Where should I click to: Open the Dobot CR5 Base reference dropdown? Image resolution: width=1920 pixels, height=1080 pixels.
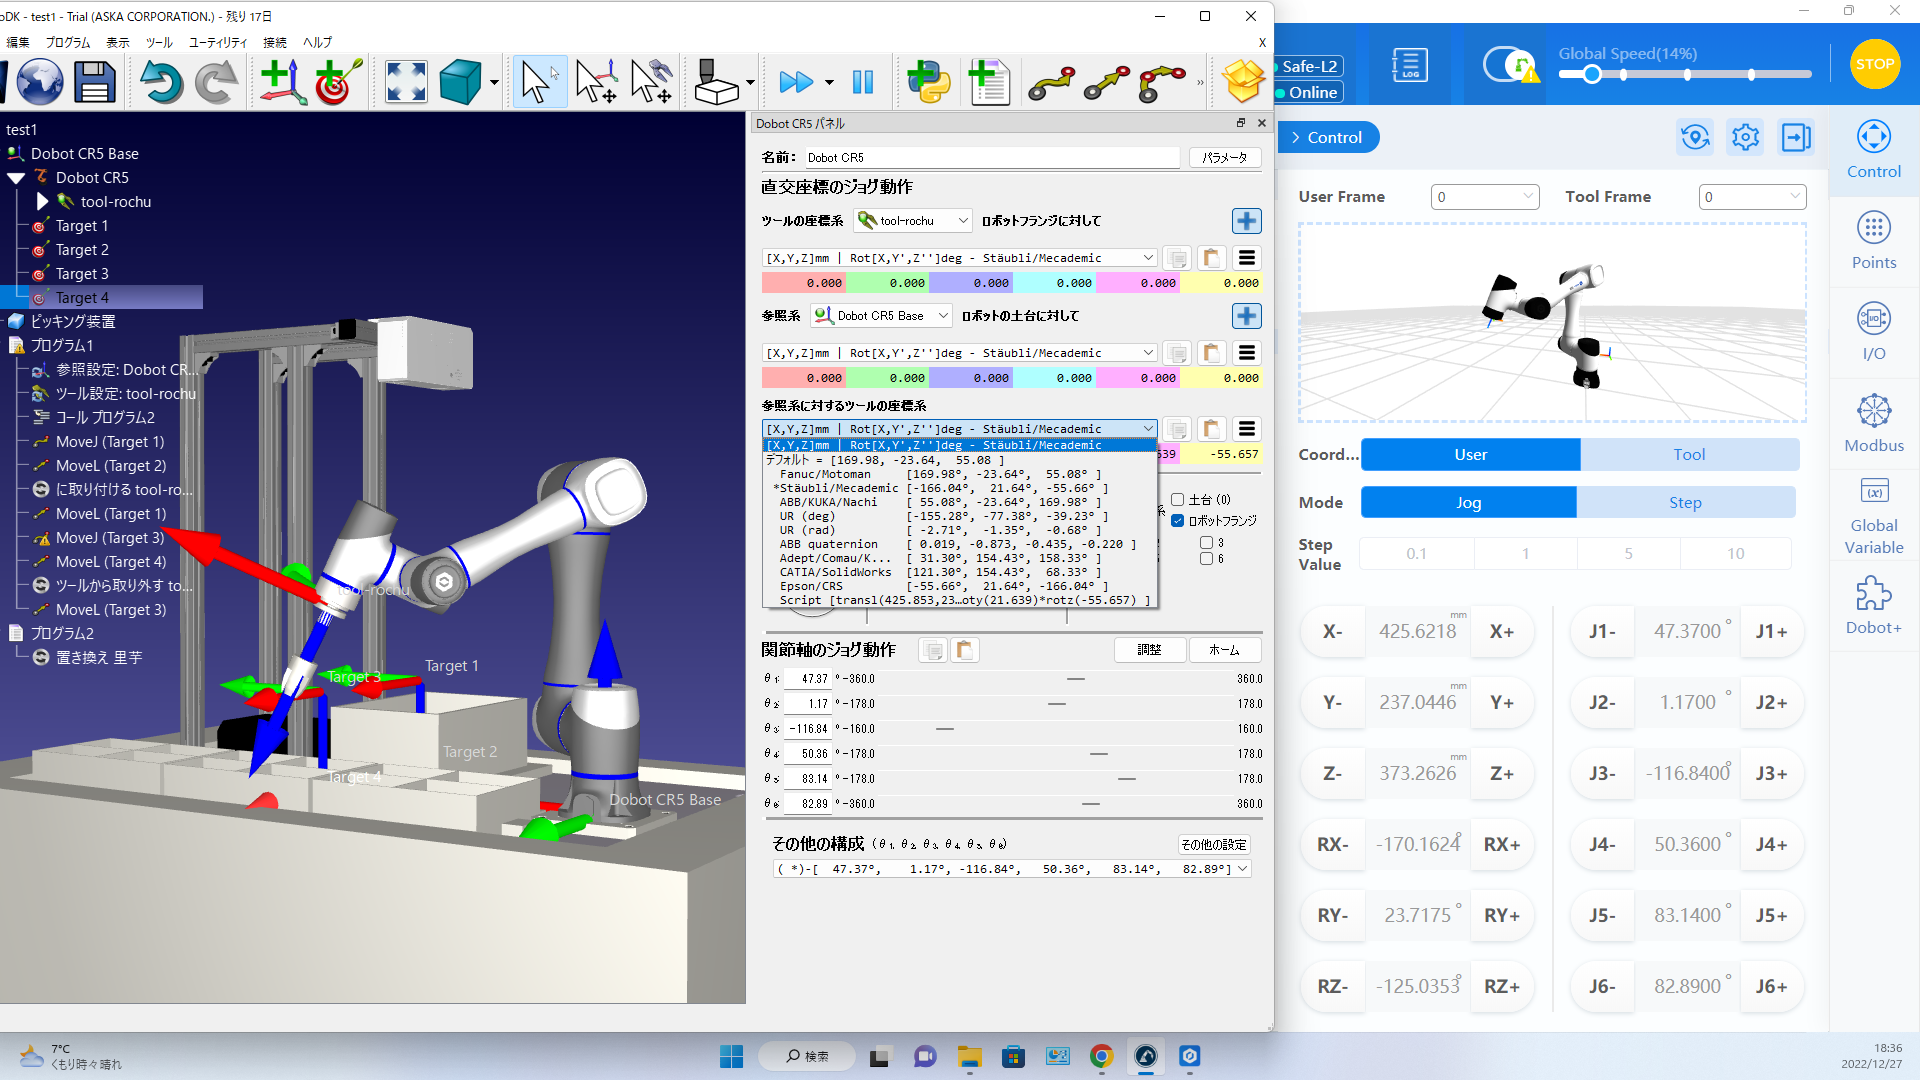click(x=881, y=316)
